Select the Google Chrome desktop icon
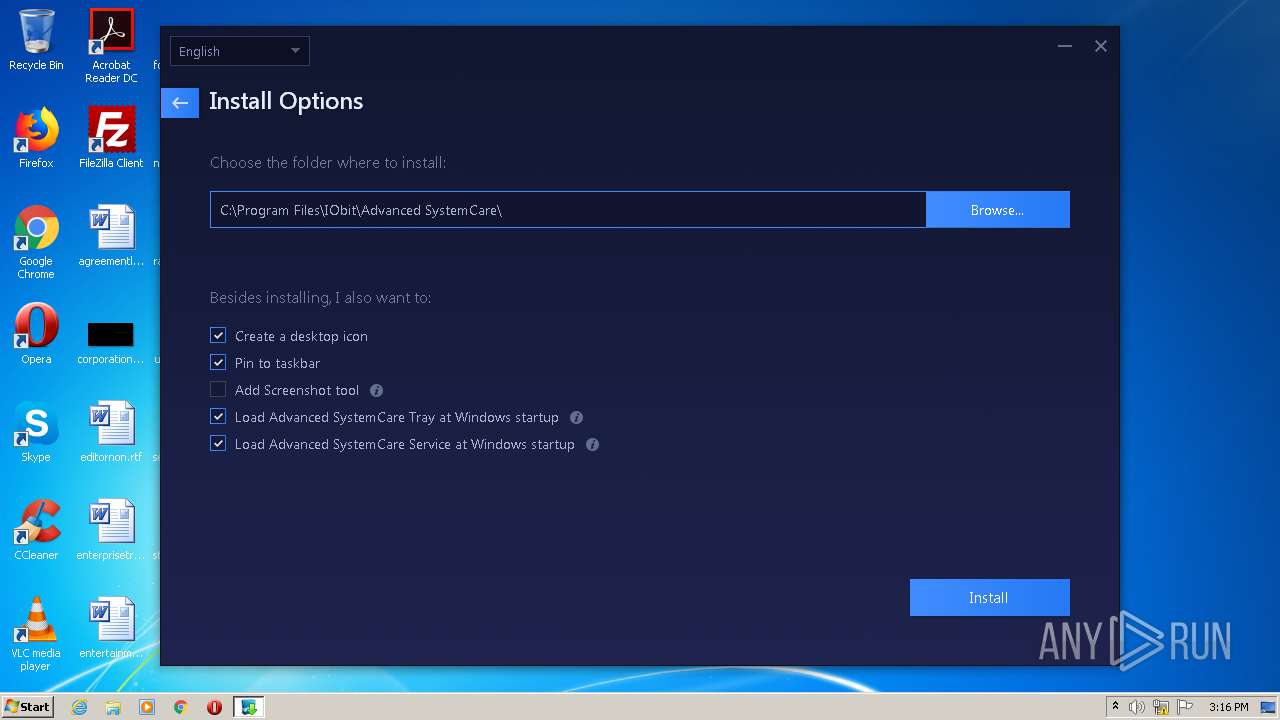 coord(36,243)
